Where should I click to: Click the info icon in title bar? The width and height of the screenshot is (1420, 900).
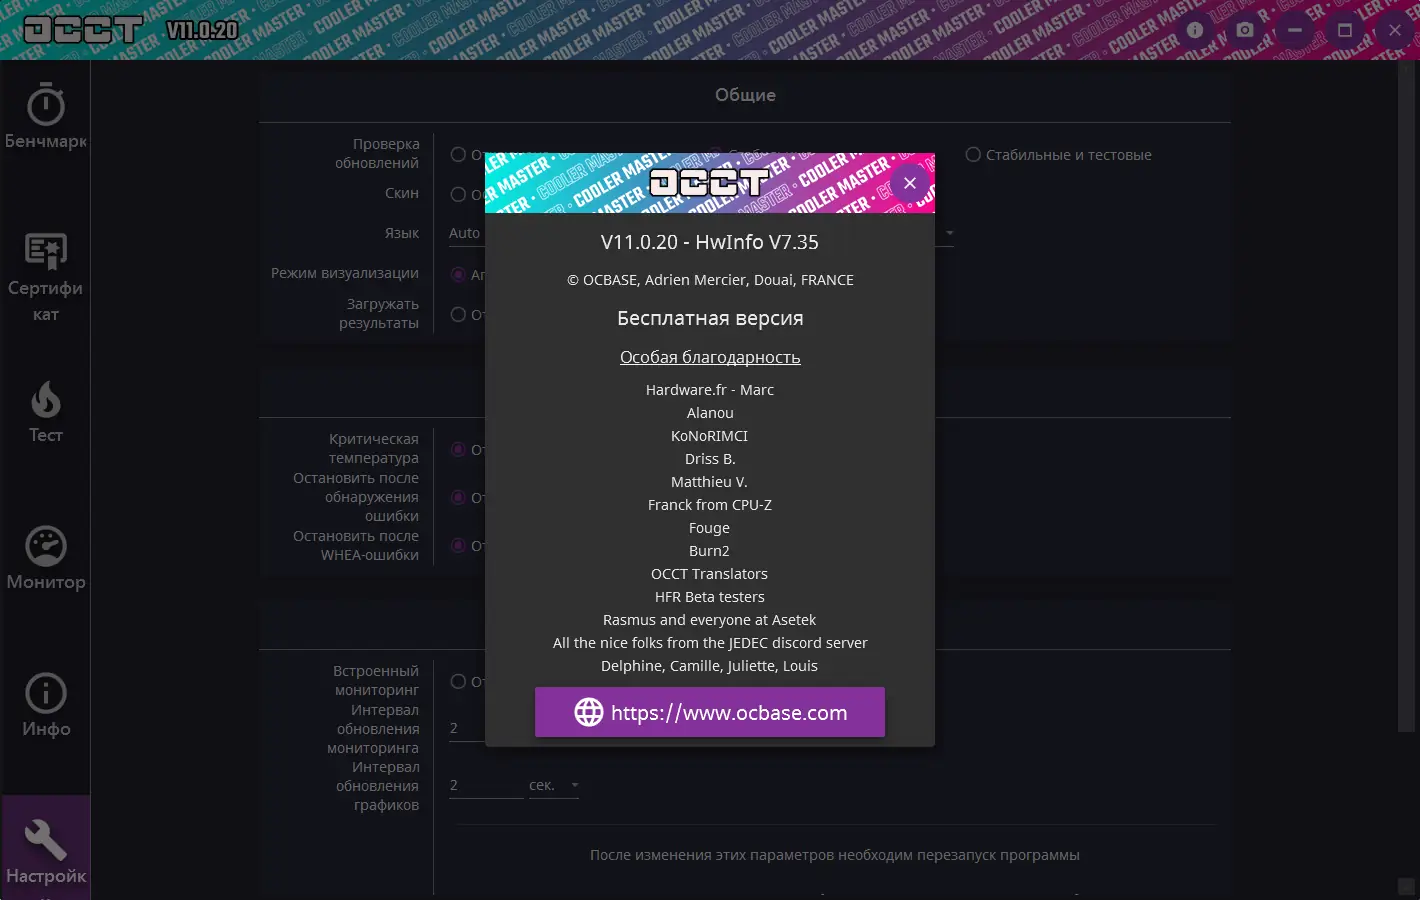pos(1195,30)
